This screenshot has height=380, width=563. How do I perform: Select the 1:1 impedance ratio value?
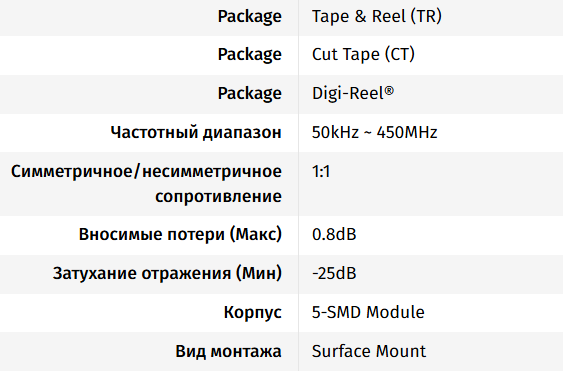pos(321,171)
